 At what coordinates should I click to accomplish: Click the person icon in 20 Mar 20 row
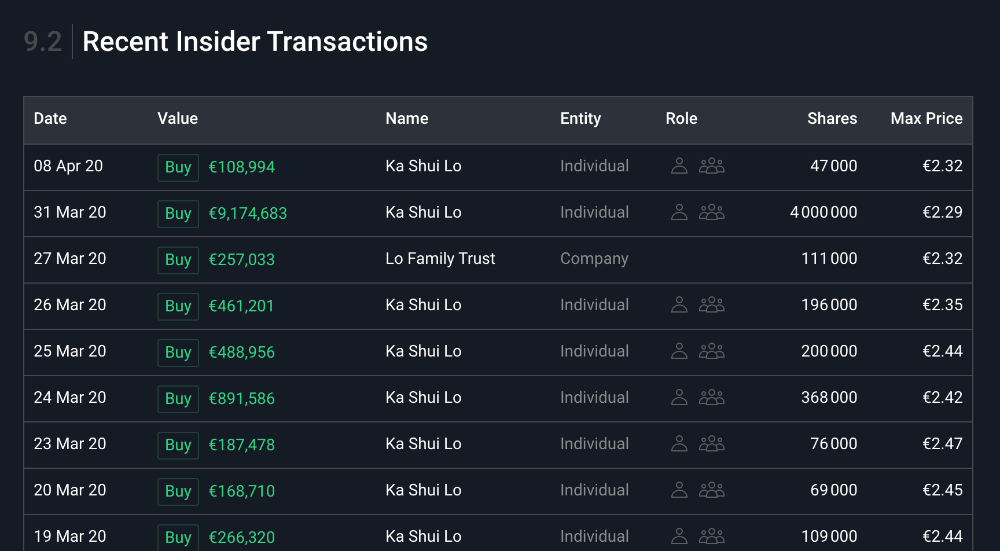679,490
